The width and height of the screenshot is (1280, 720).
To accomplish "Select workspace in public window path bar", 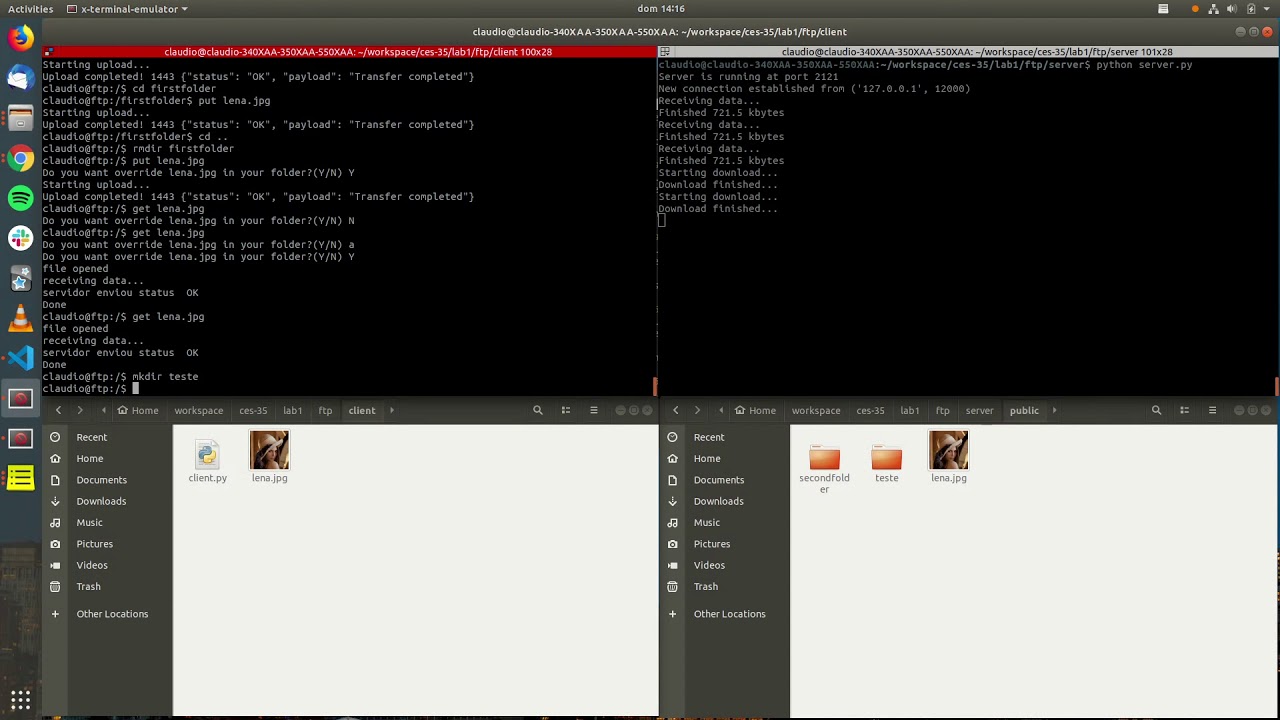I will 816,410.
